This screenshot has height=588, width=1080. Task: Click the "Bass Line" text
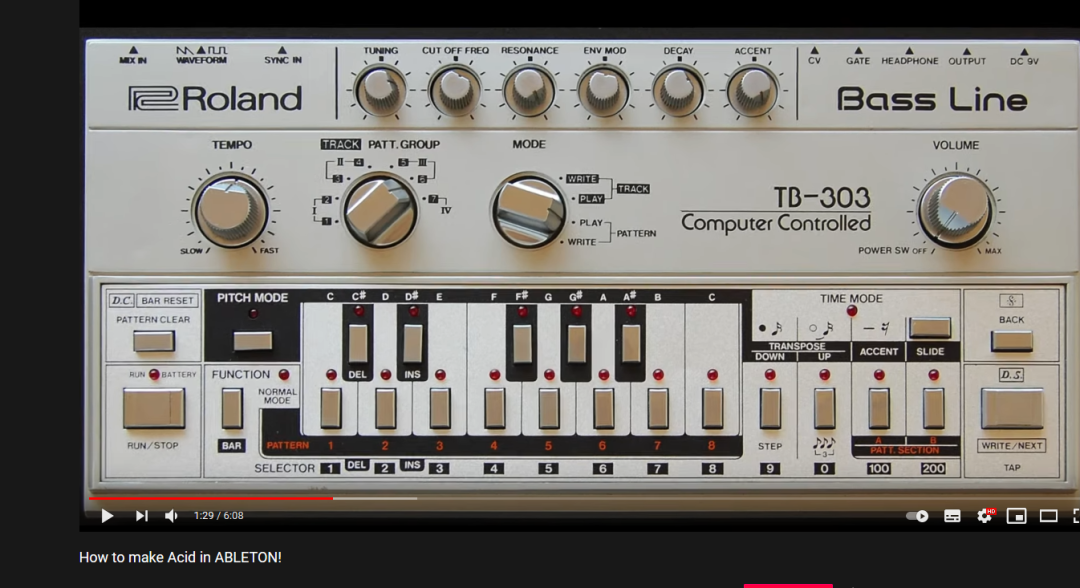(932, 100)
